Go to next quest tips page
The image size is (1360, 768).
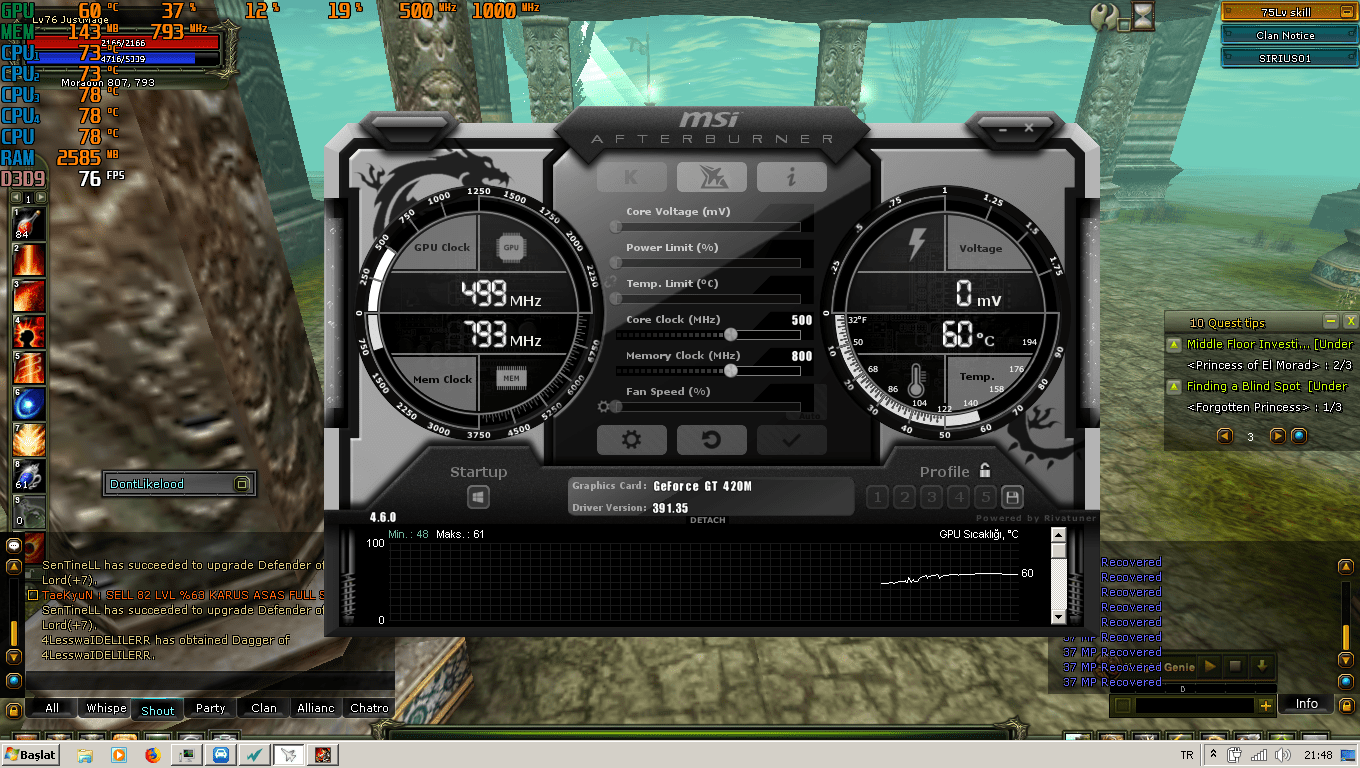point(1277,436)
